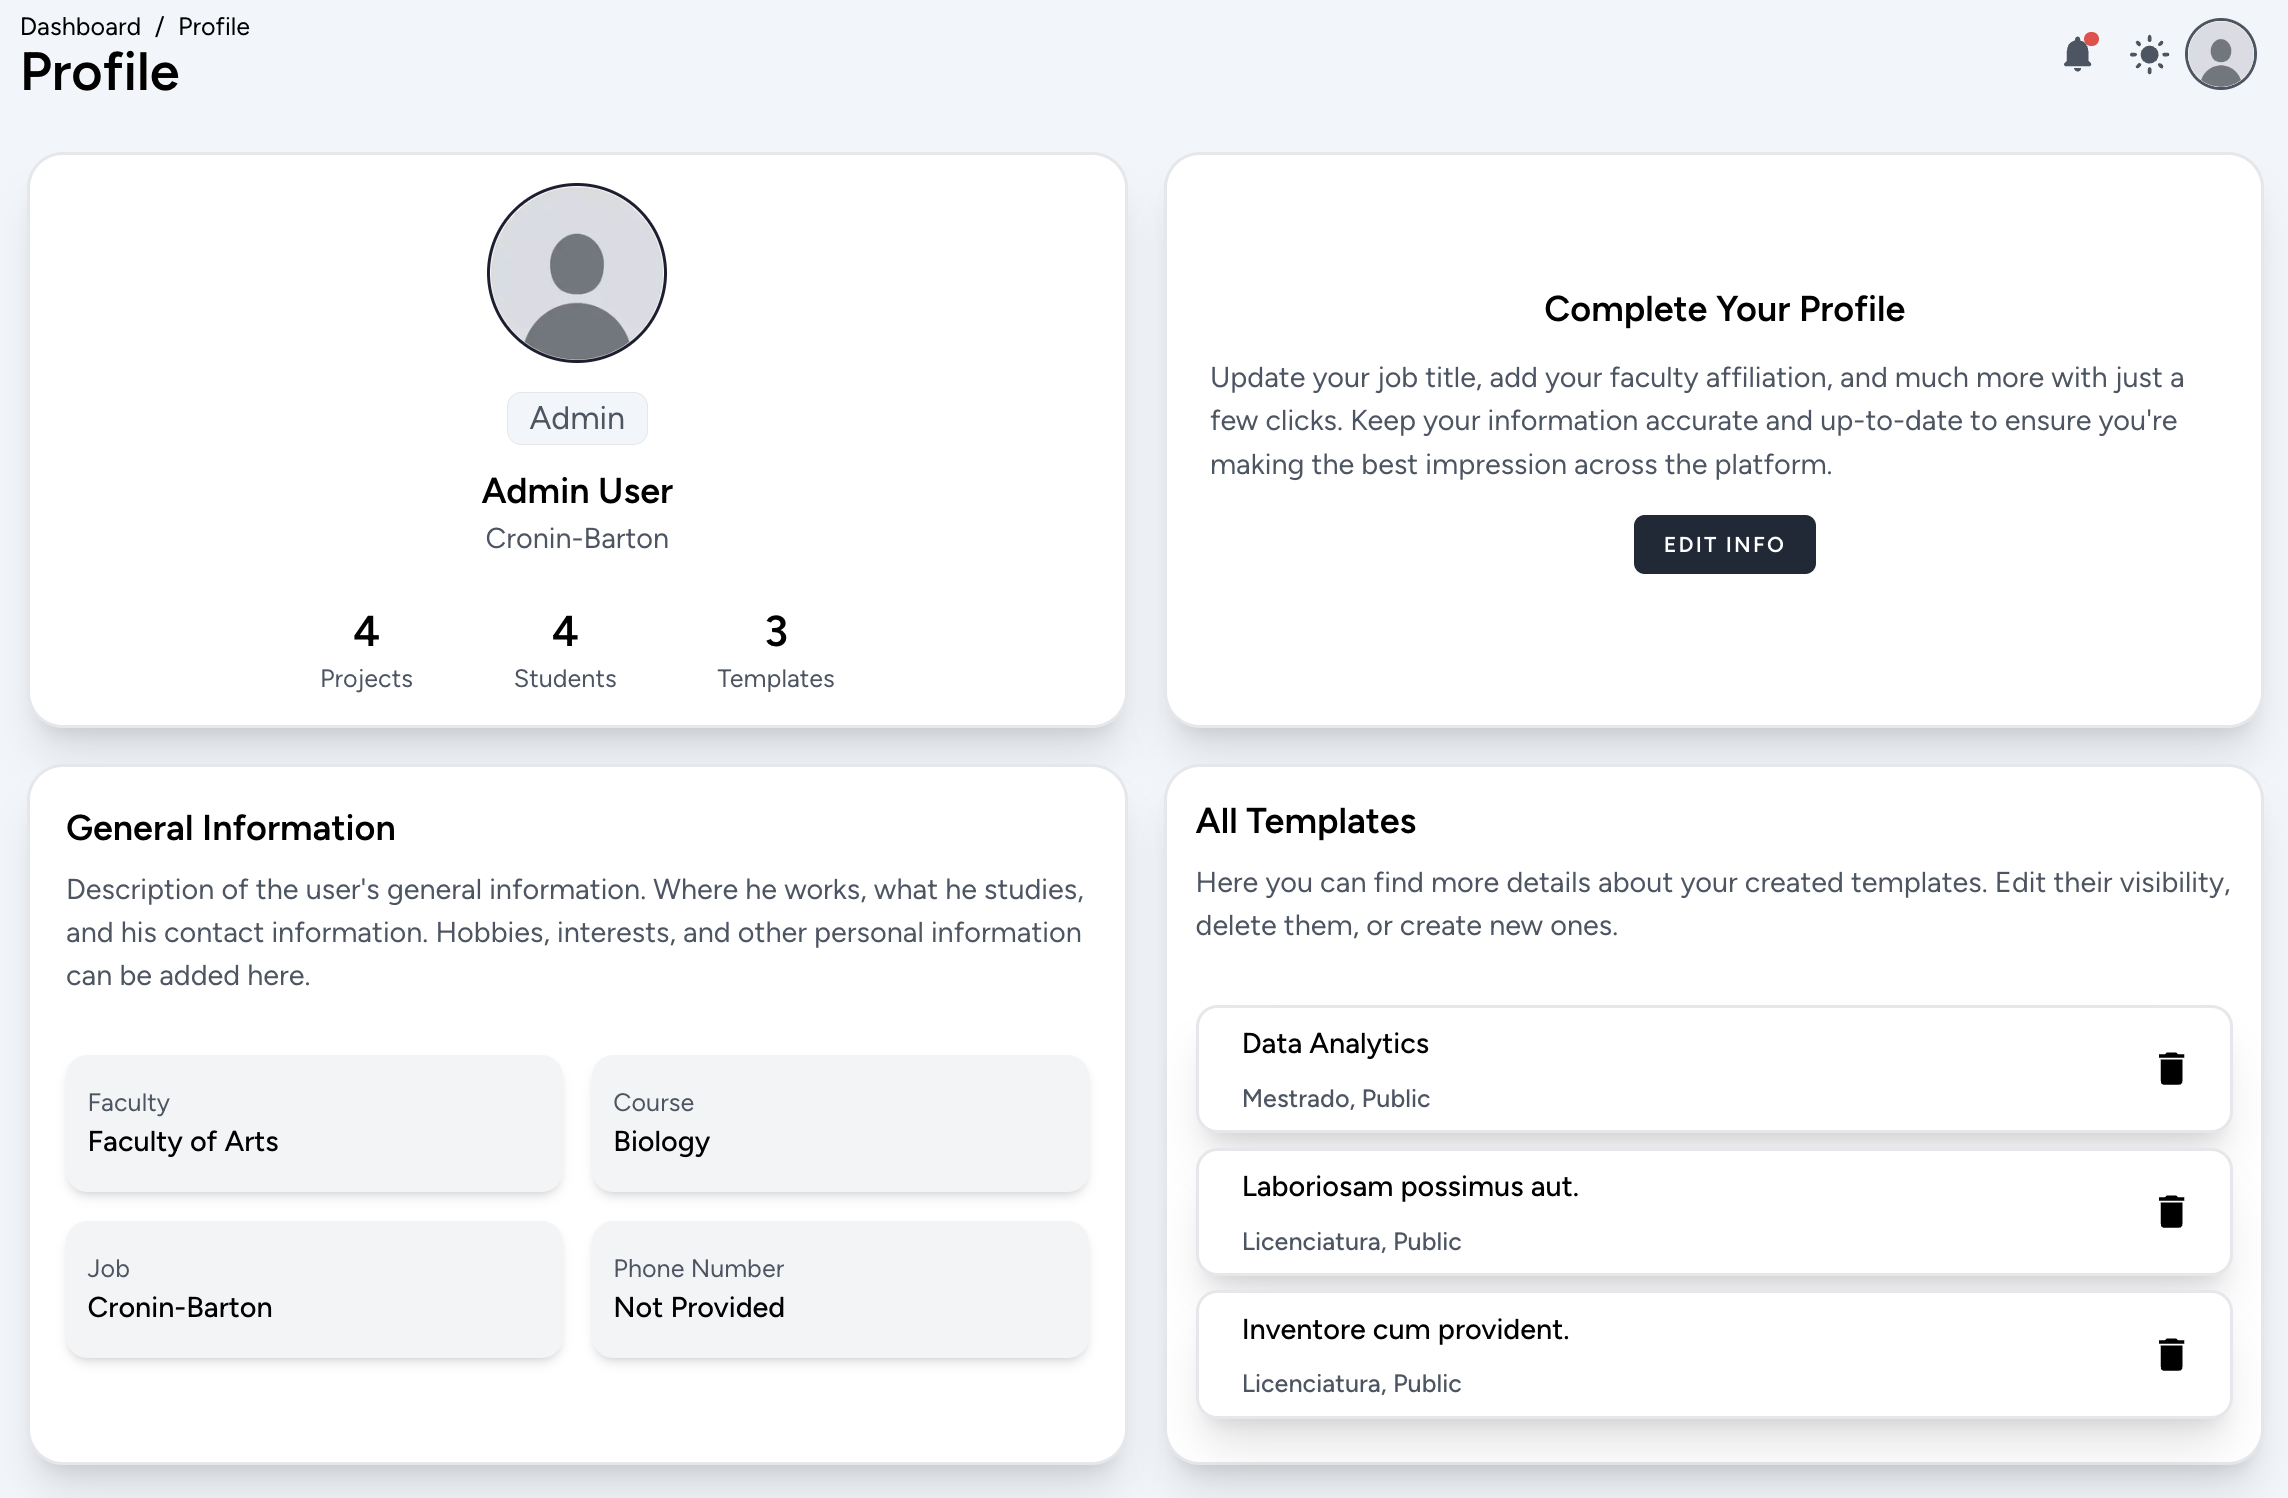Click the profile avatar image circle
This screenshot has width=2288, height=1498.
tap(575, 273)
